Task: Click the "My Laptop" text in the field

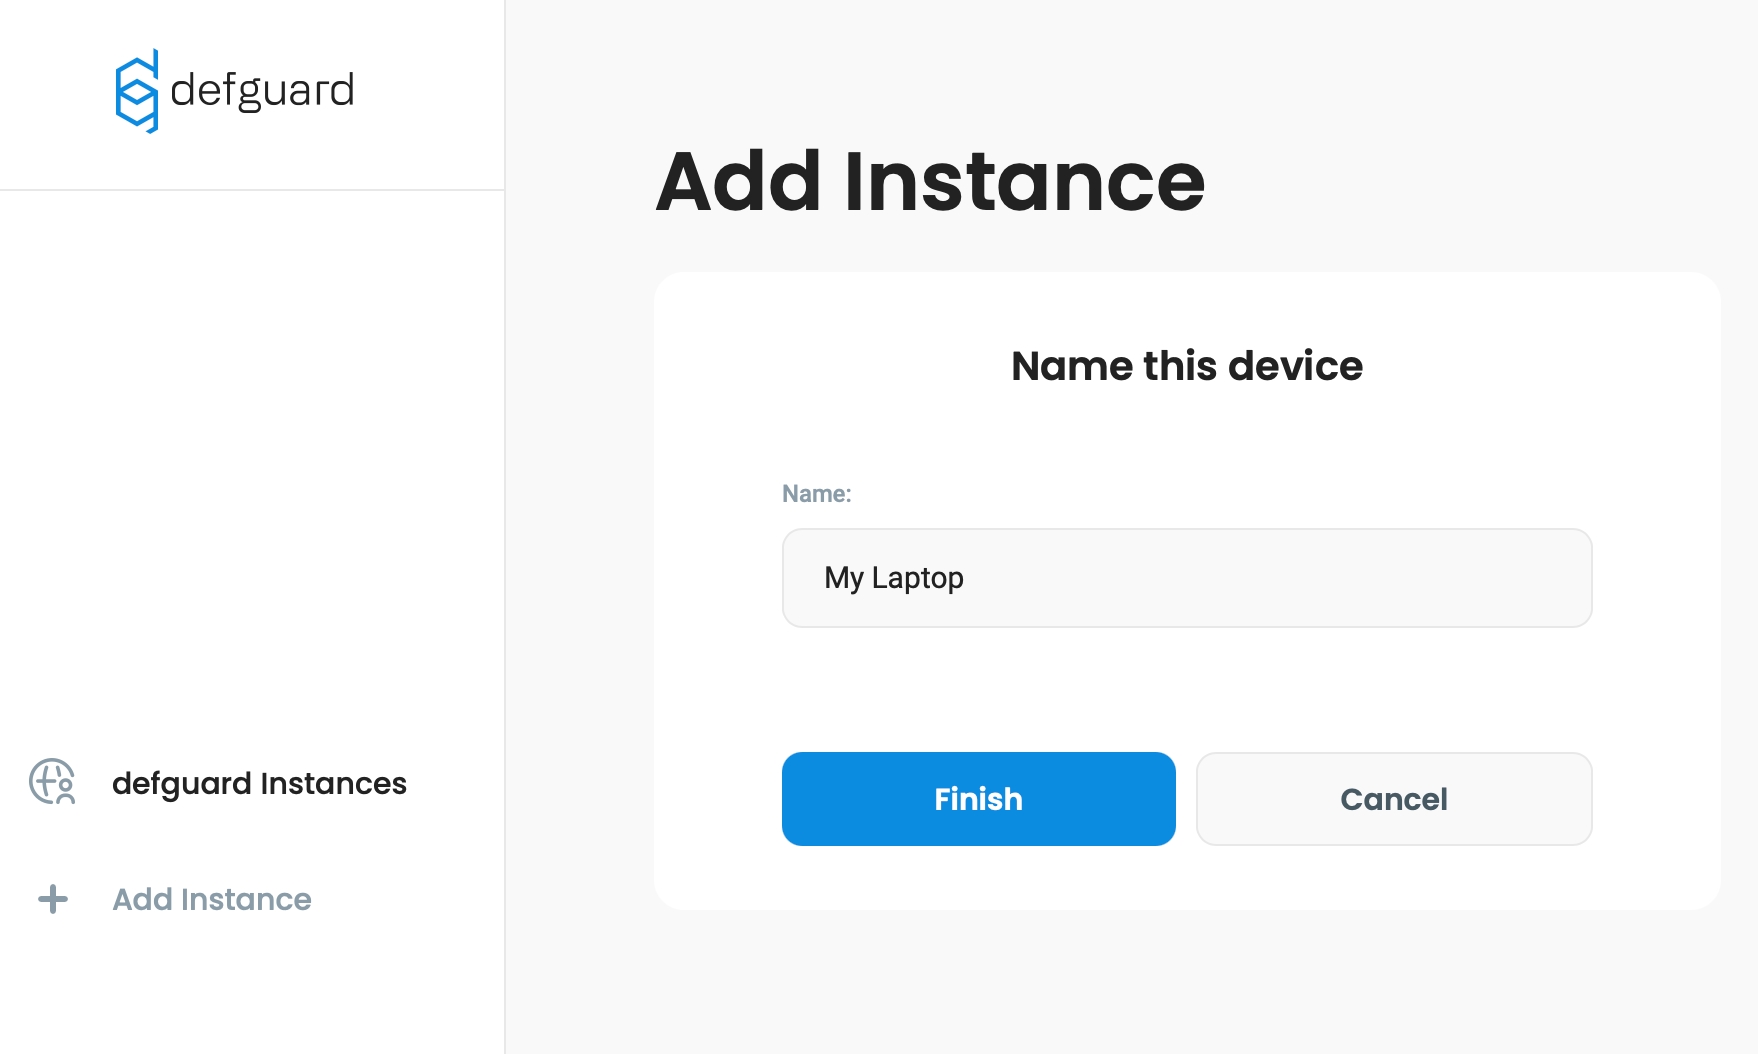Action: [894, 578]
